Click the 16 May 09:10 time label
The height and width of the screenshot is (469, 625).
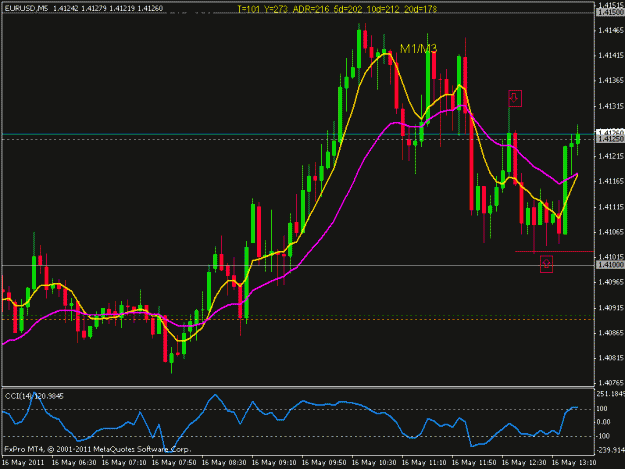pos(274,463)
